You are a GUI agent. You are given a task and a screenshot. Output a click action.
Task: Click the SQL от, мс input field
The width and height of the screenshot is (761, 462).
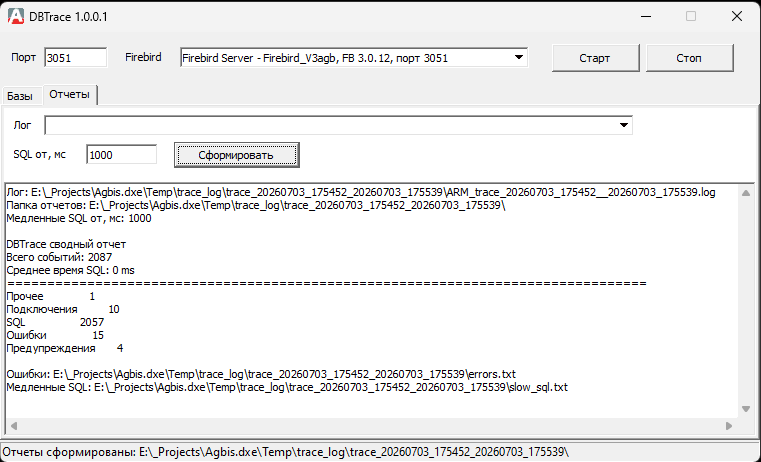coord(121,155)
